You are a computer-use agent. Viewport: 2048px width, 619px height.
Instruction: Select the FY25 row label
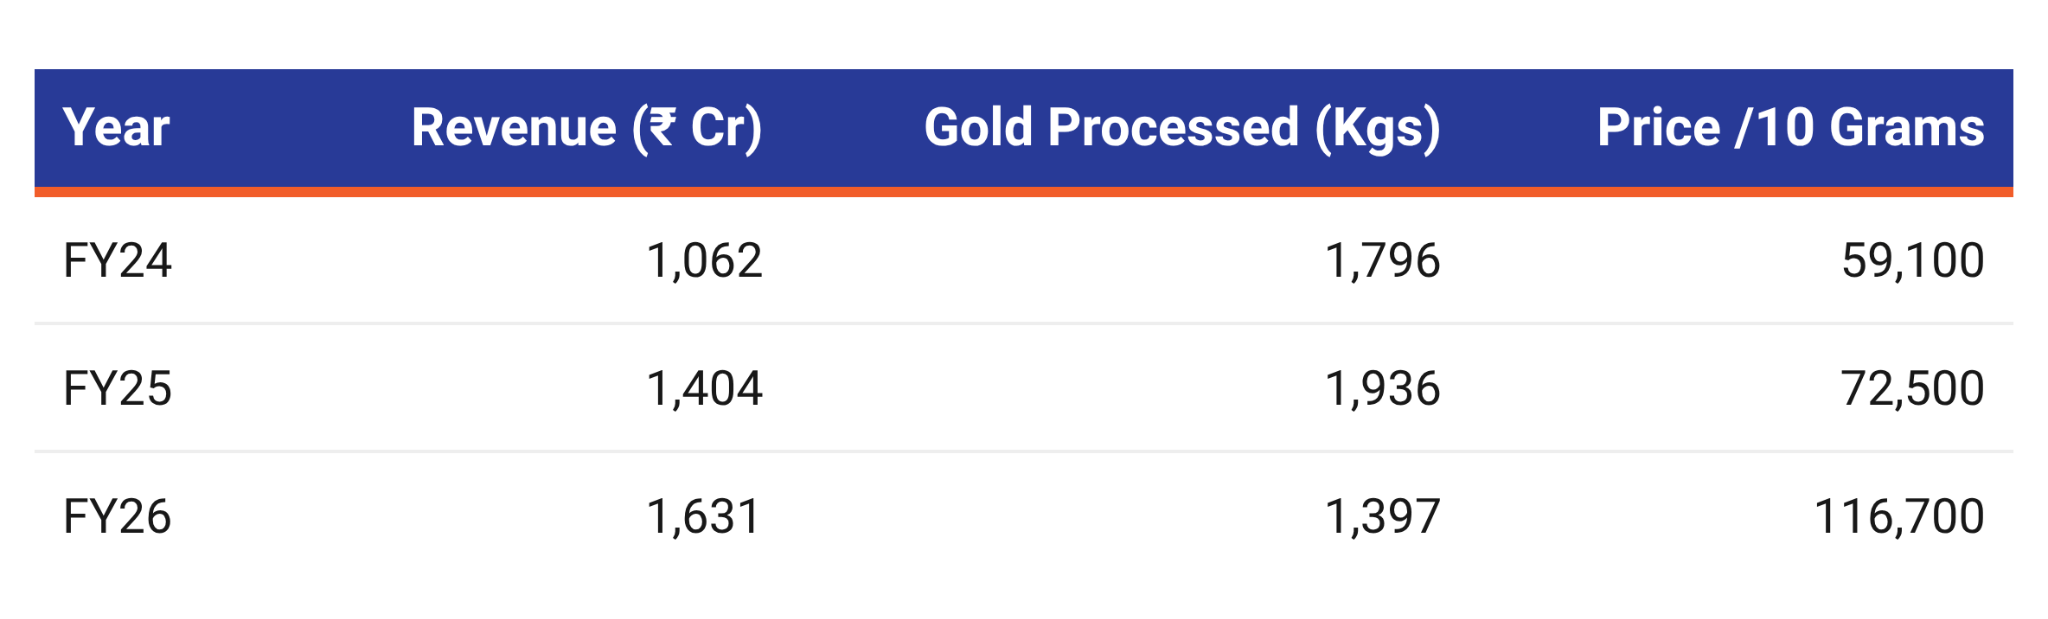pos(117,388)
